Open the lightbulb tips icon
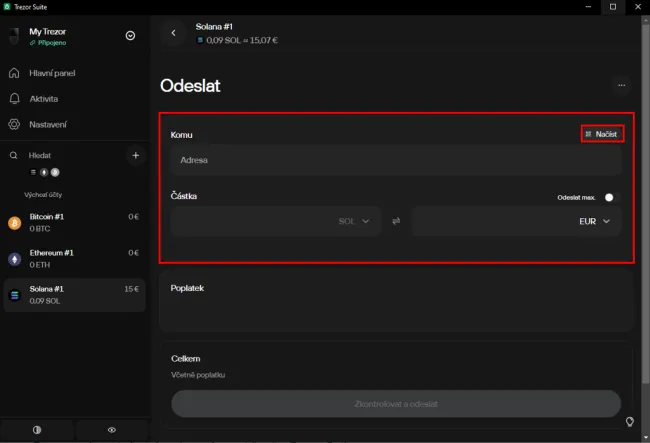The height and width of the screenshot is (443, 650). (x=629, y=421)
